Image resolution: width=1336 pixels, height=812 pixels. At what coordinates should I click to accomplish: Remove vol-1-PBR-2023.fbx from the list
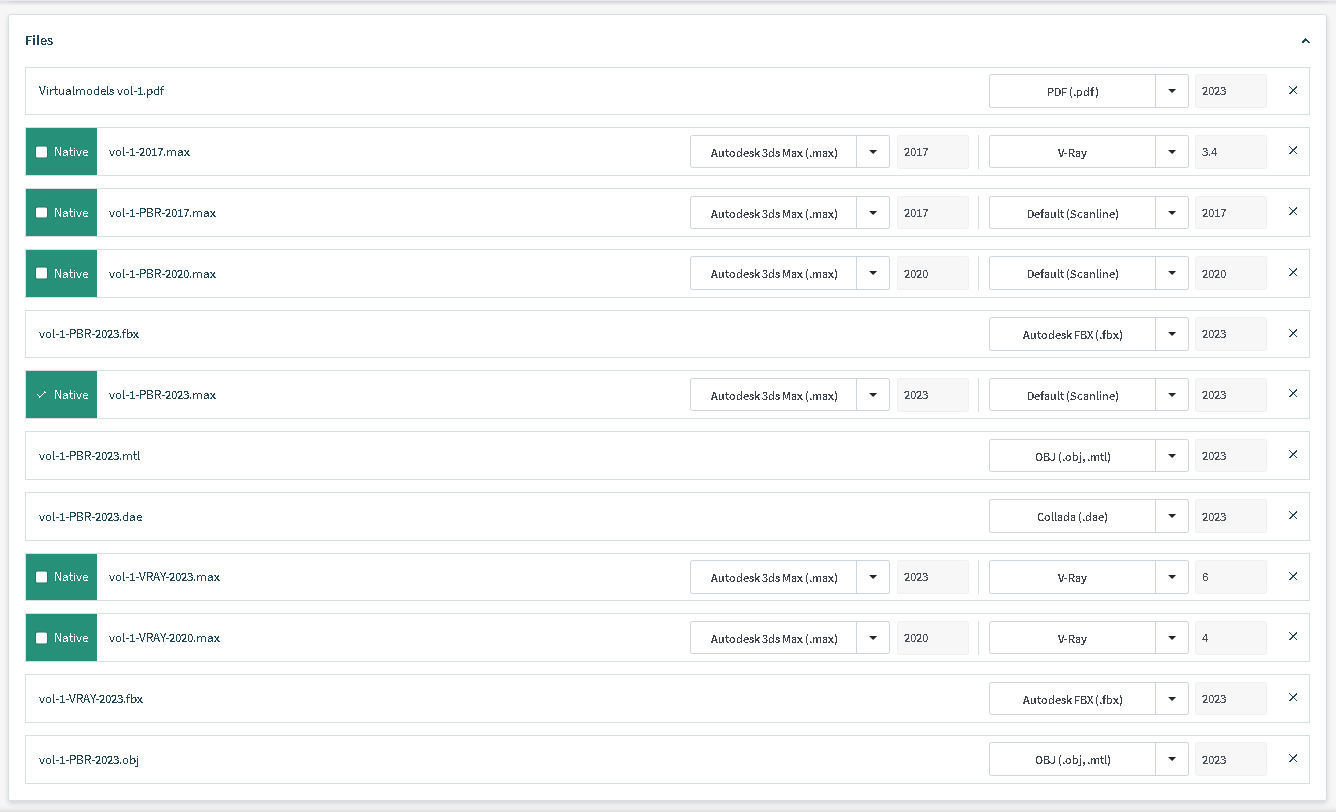click(x=1292, y=333)
